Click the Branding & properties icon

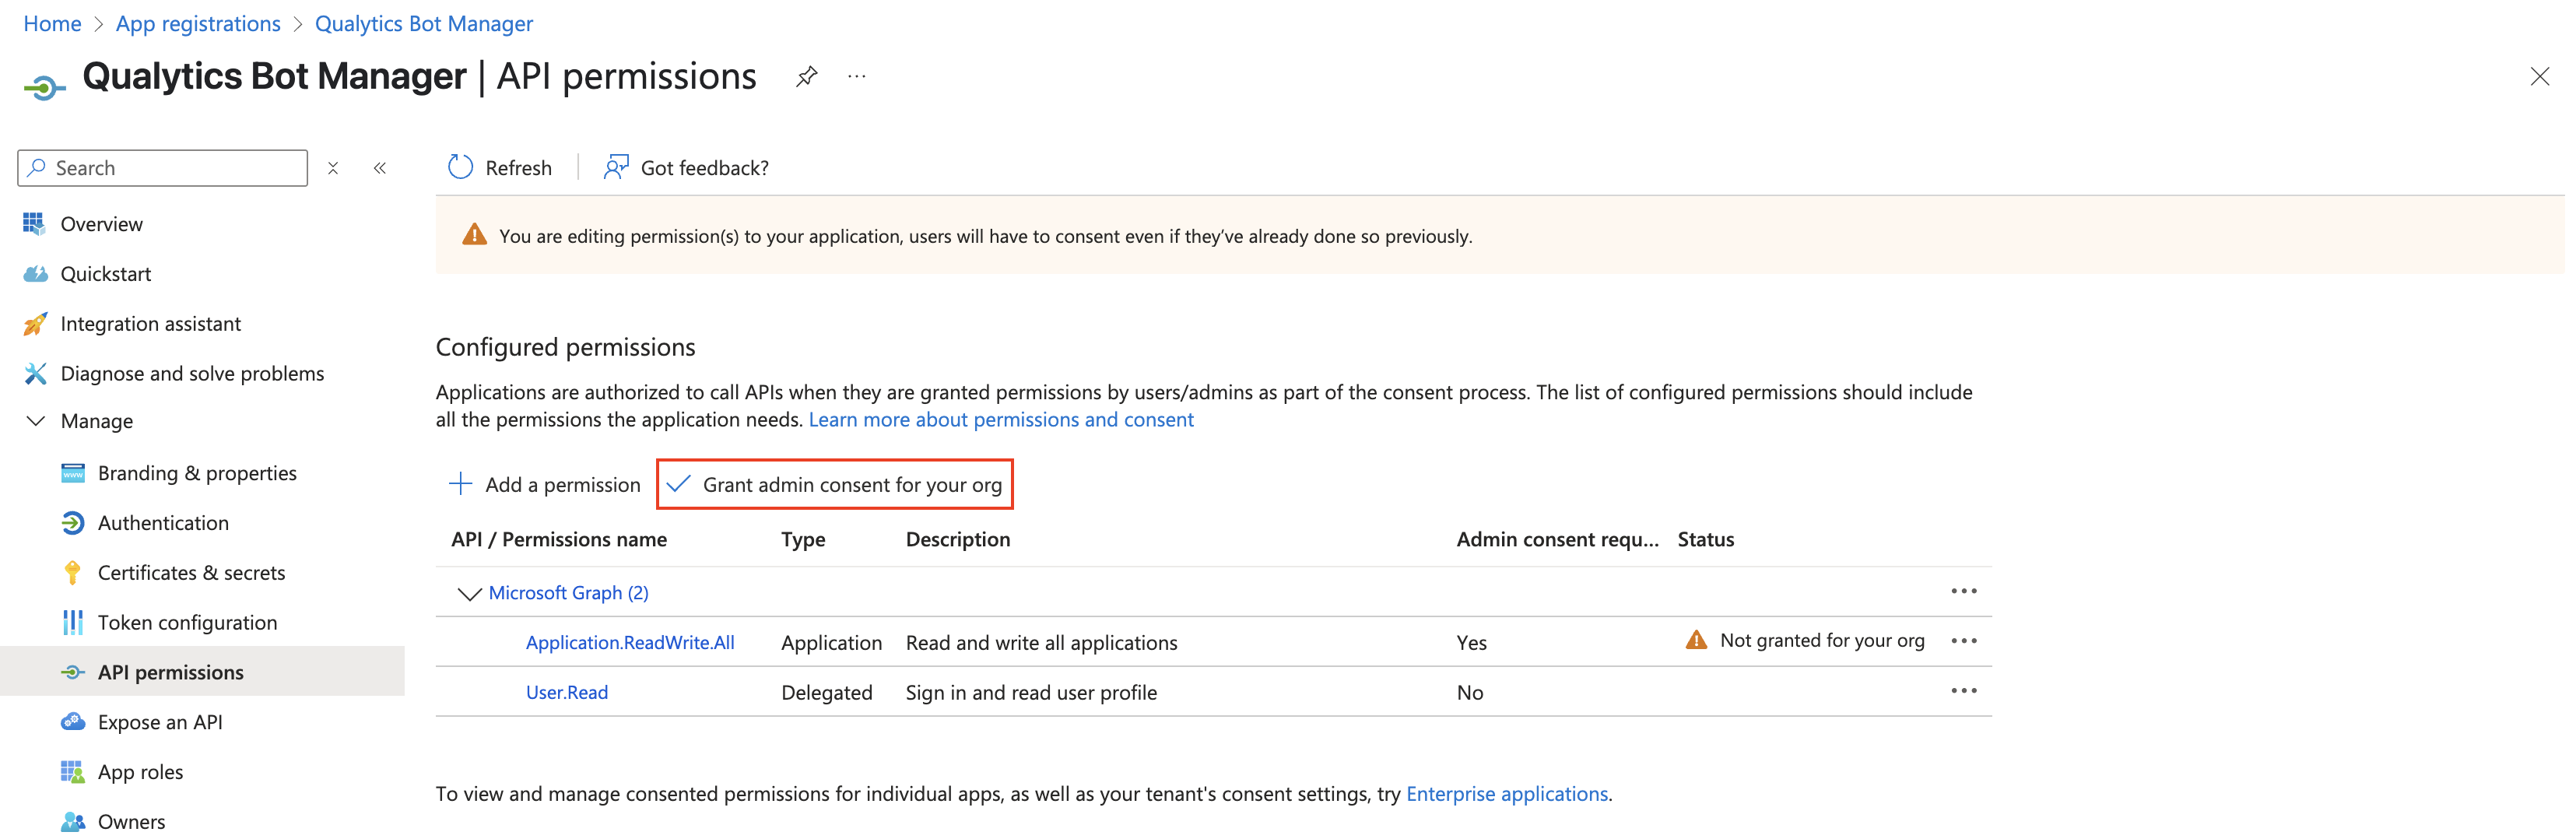click(x=73, y=473)
